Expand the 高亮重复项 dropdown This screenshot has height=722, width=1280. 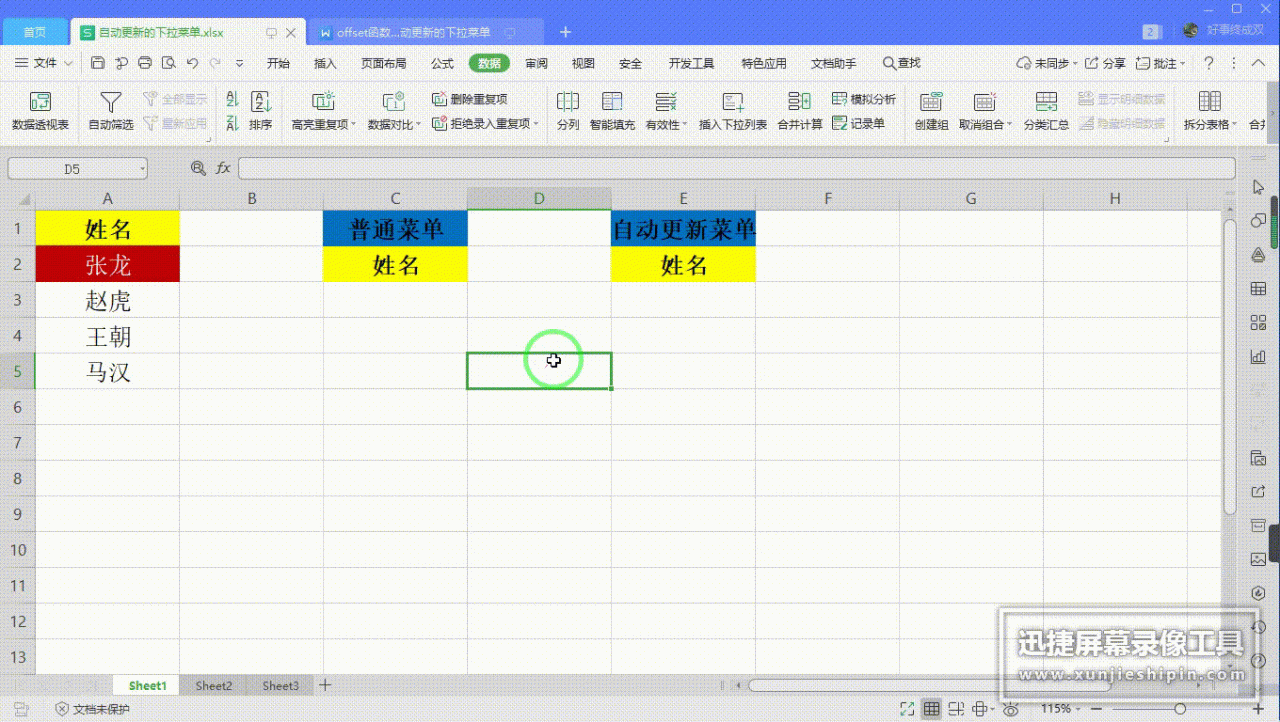point(354,125)
